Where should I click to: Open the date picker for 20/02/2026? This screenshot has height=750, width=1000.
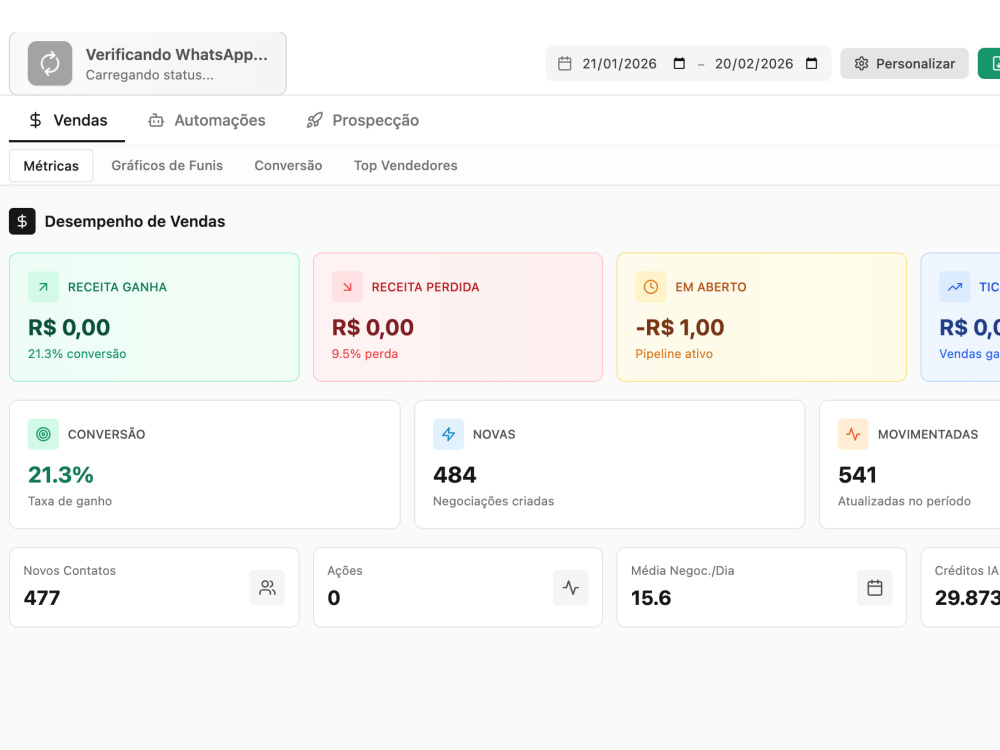[811, 64]
